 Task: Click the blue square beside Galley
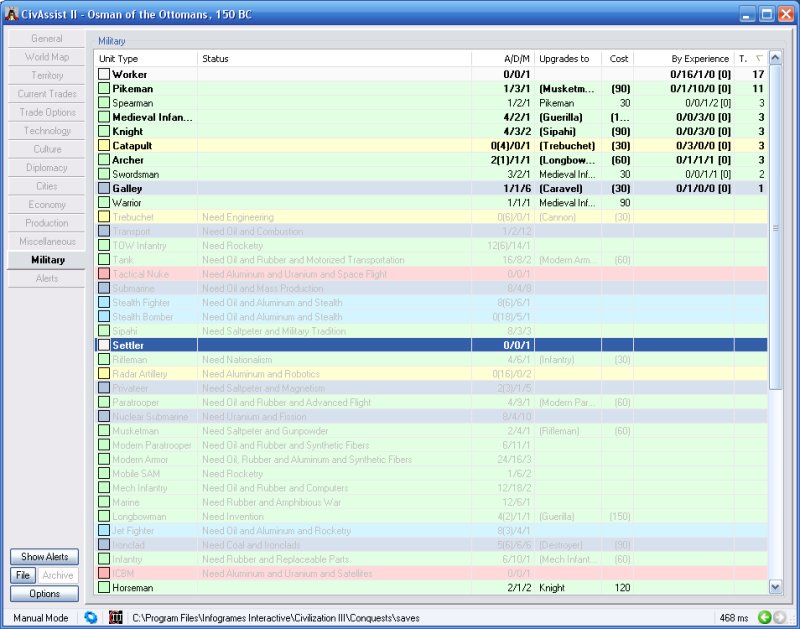pyautogui.click(x=104, y=188)
